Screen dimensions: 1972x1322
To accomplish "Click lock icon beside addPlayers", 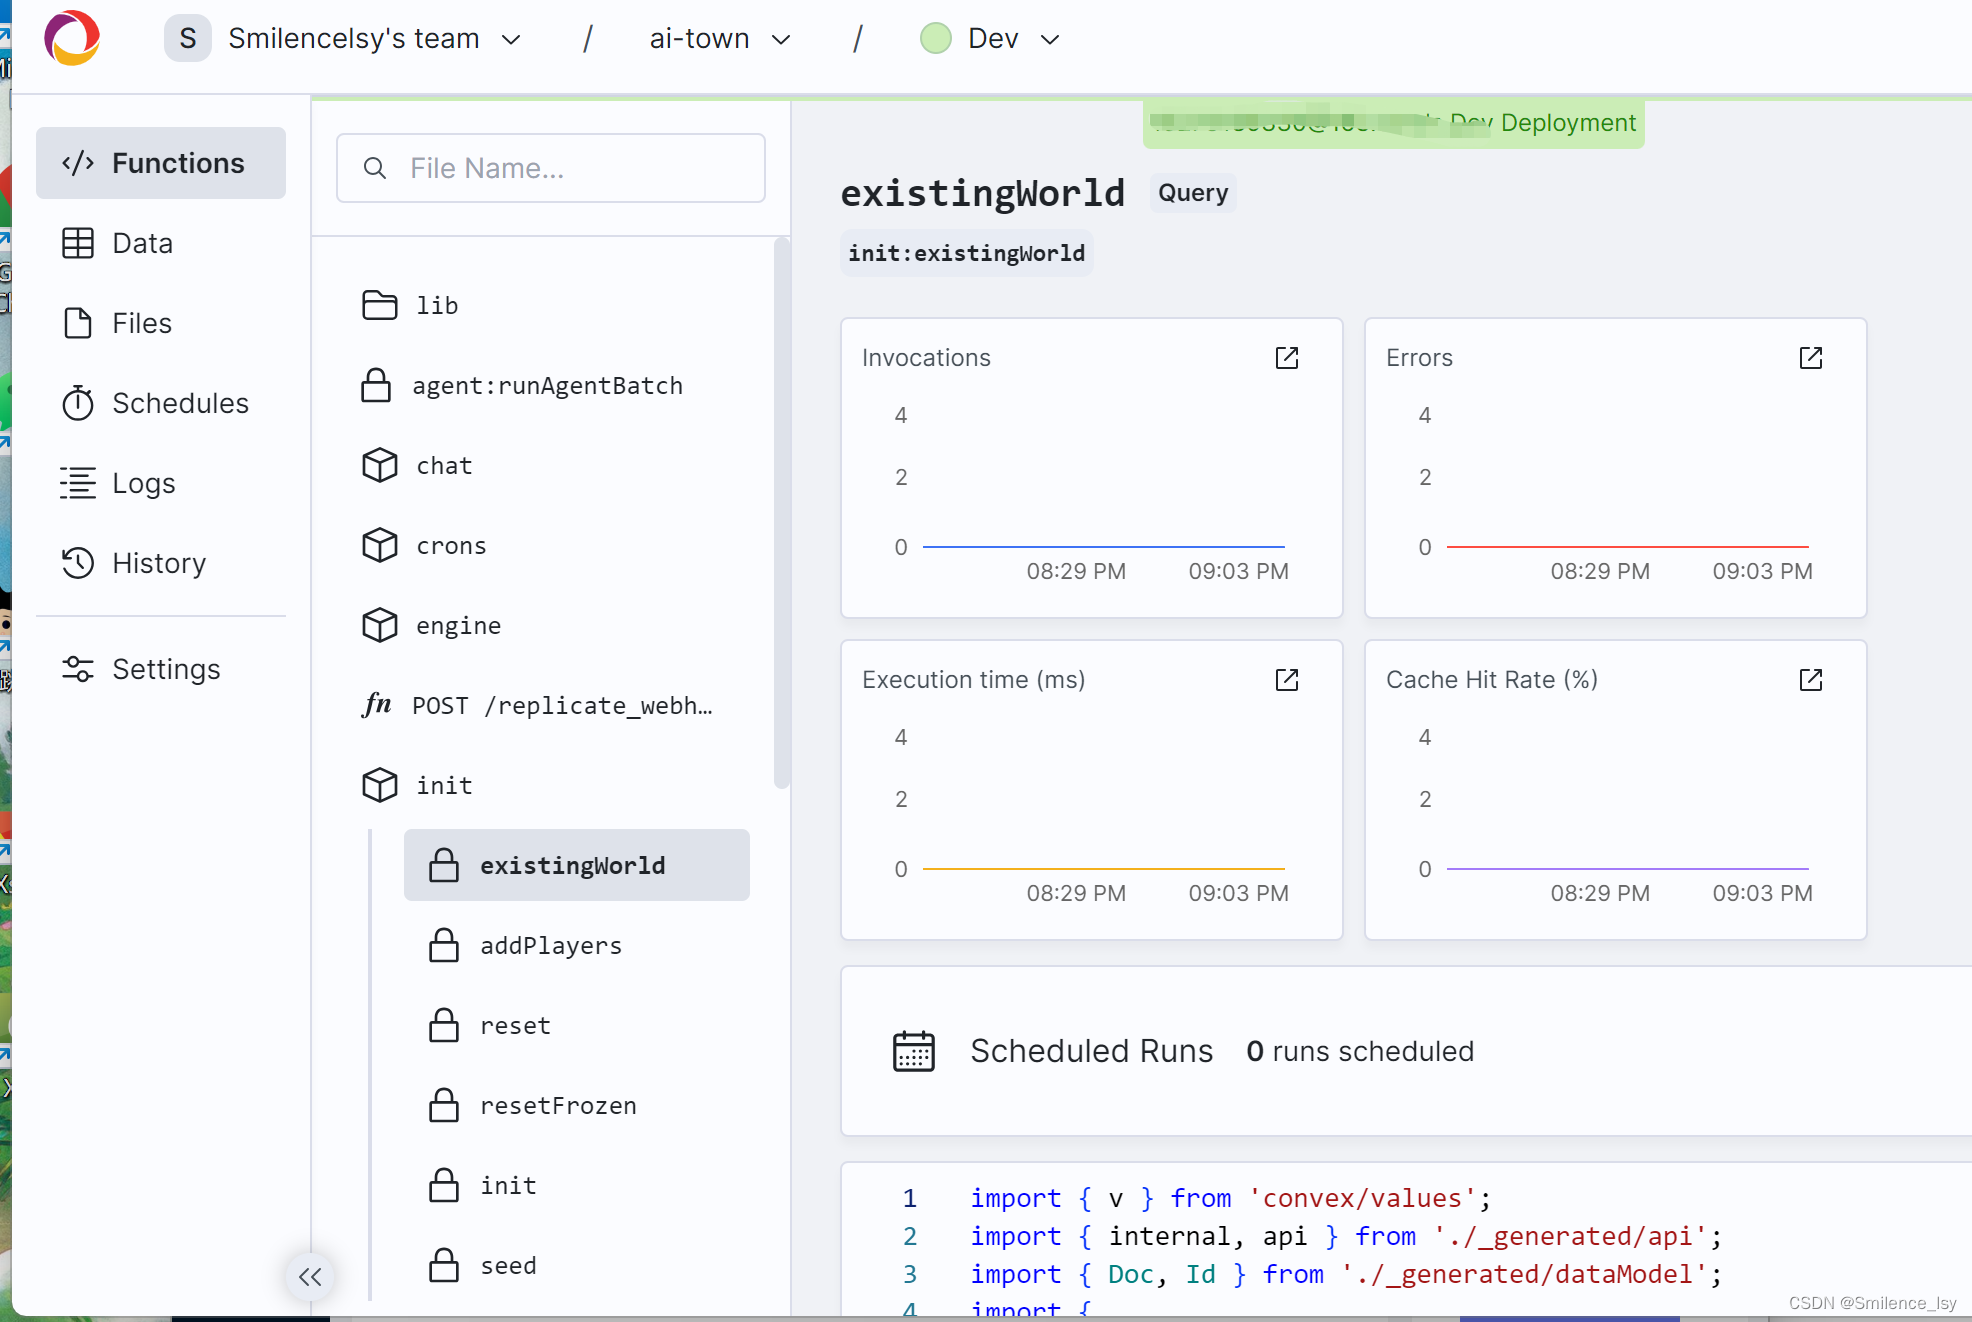I will 444,945.
